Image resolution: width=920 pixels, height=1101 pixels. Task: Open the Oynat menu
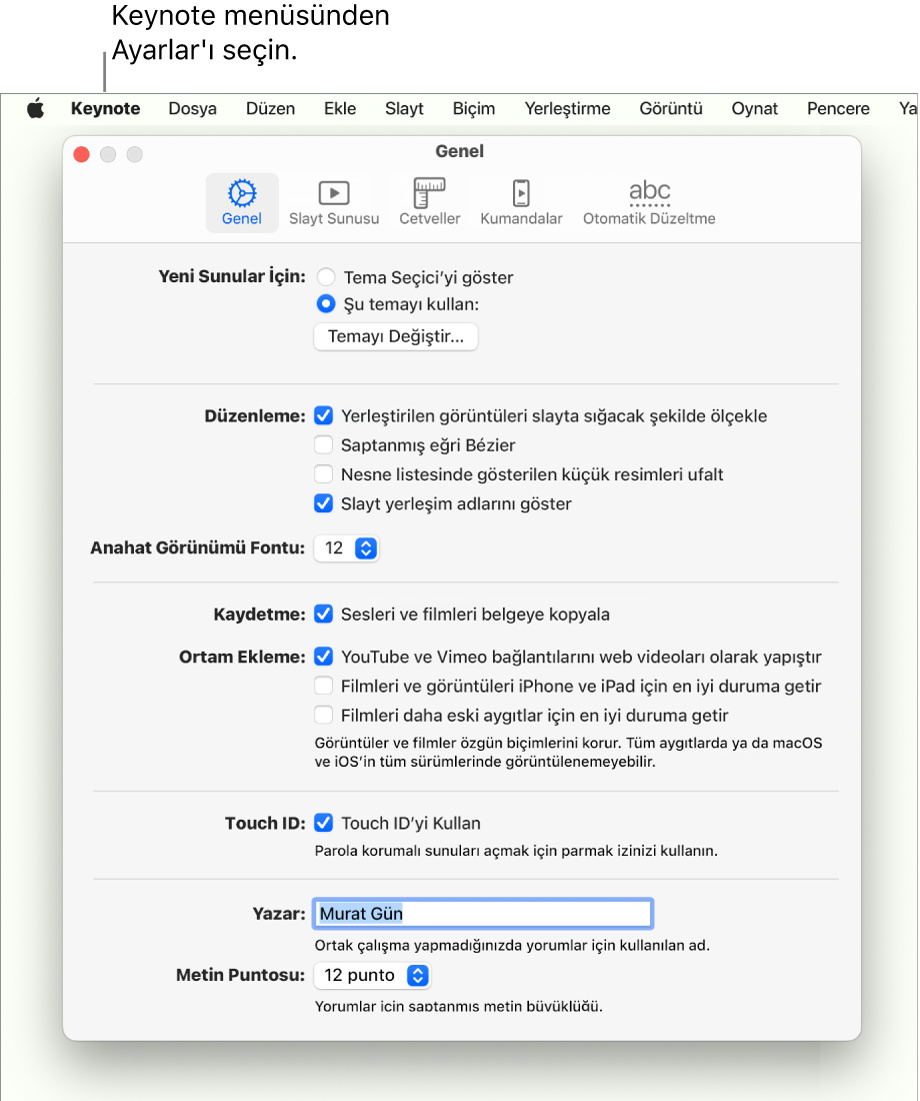coord(755,109)
